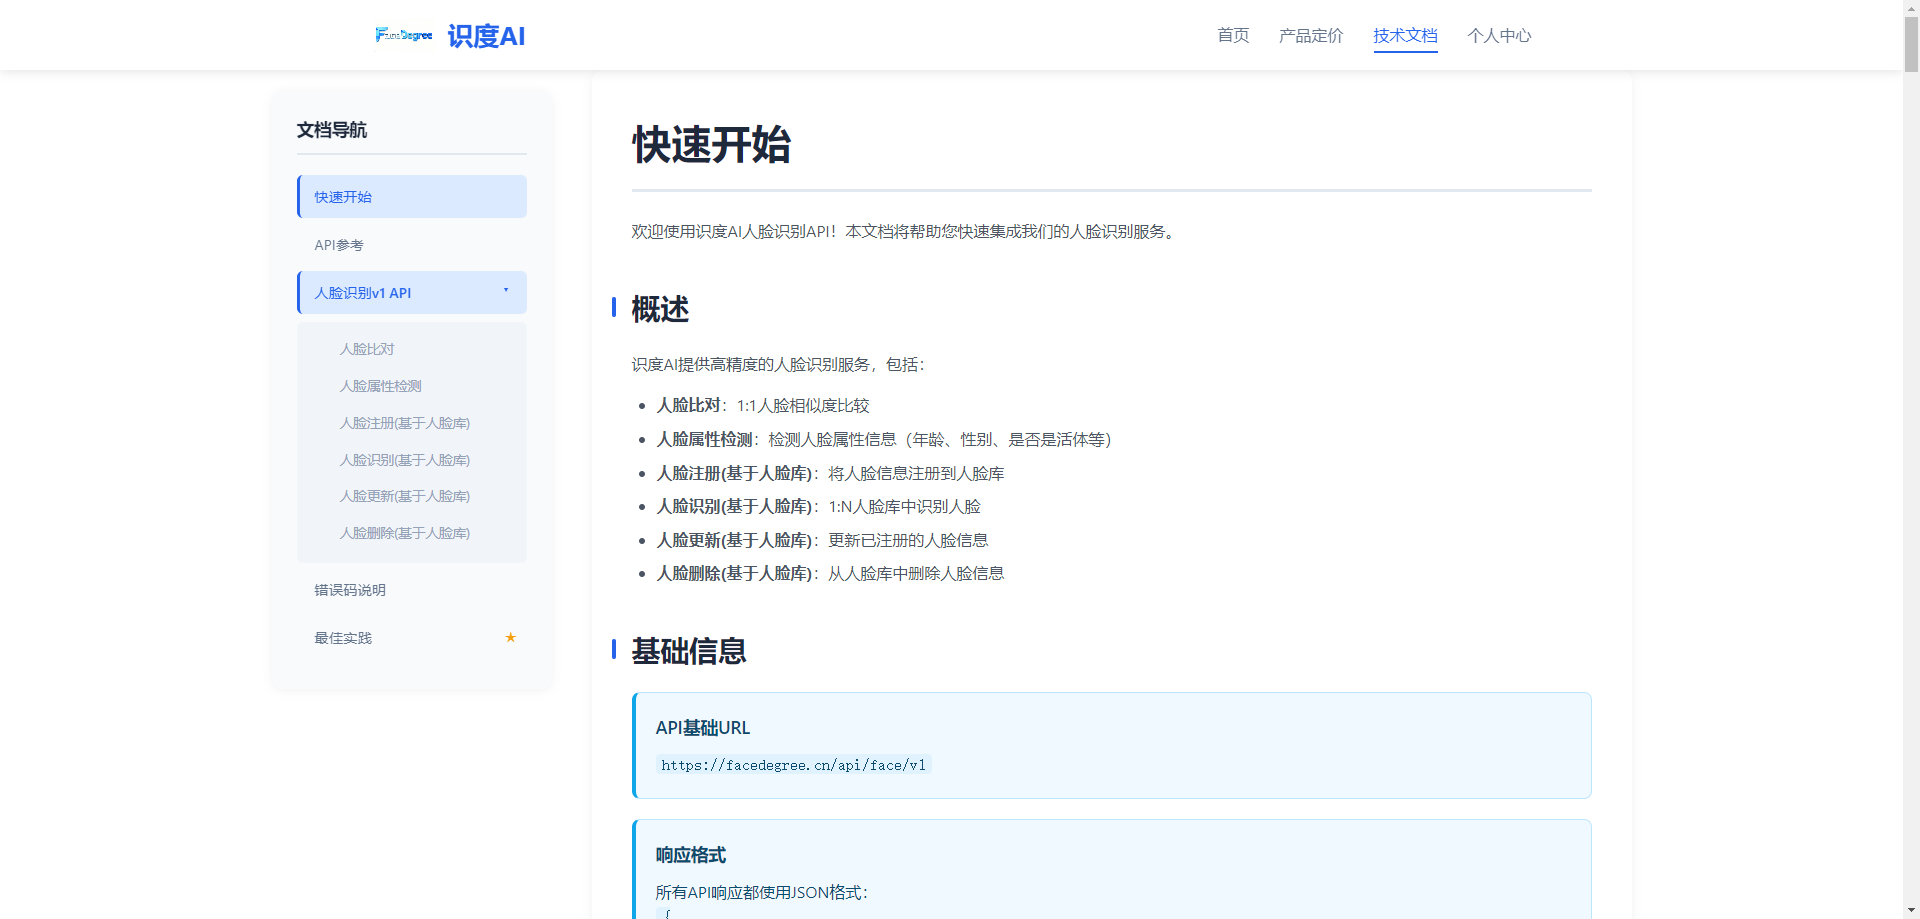Open API参考 in the sidebar
Image resolution: width=1920 pixels, height=919 pixels.
click(339, 245)
